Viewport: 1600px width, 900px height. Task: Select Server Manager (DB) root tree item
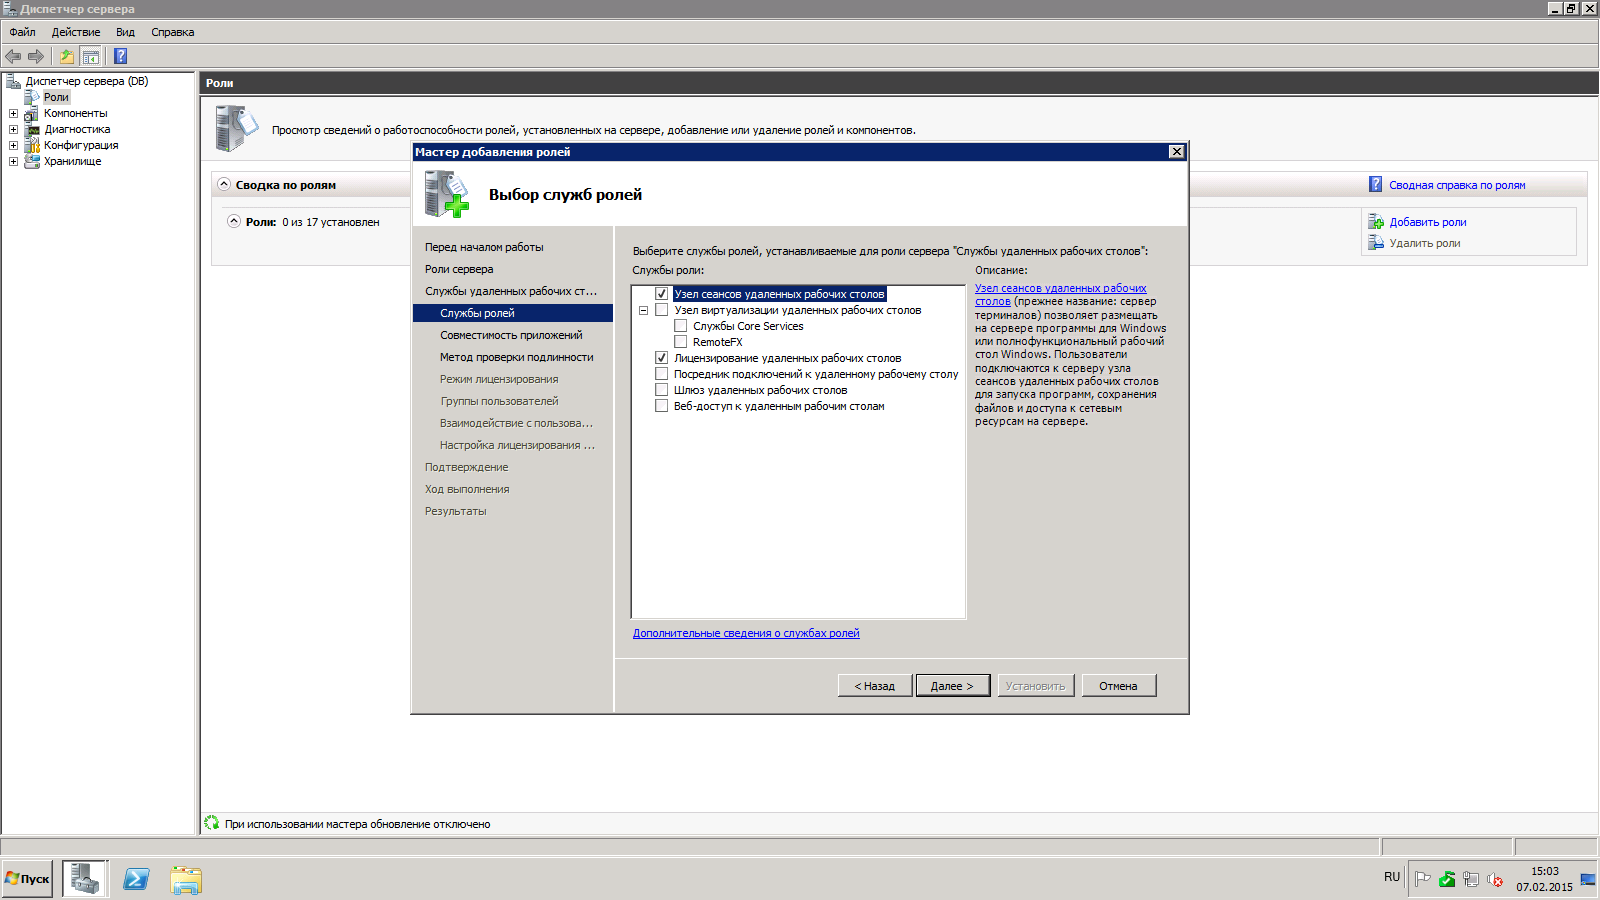point(87,81)
